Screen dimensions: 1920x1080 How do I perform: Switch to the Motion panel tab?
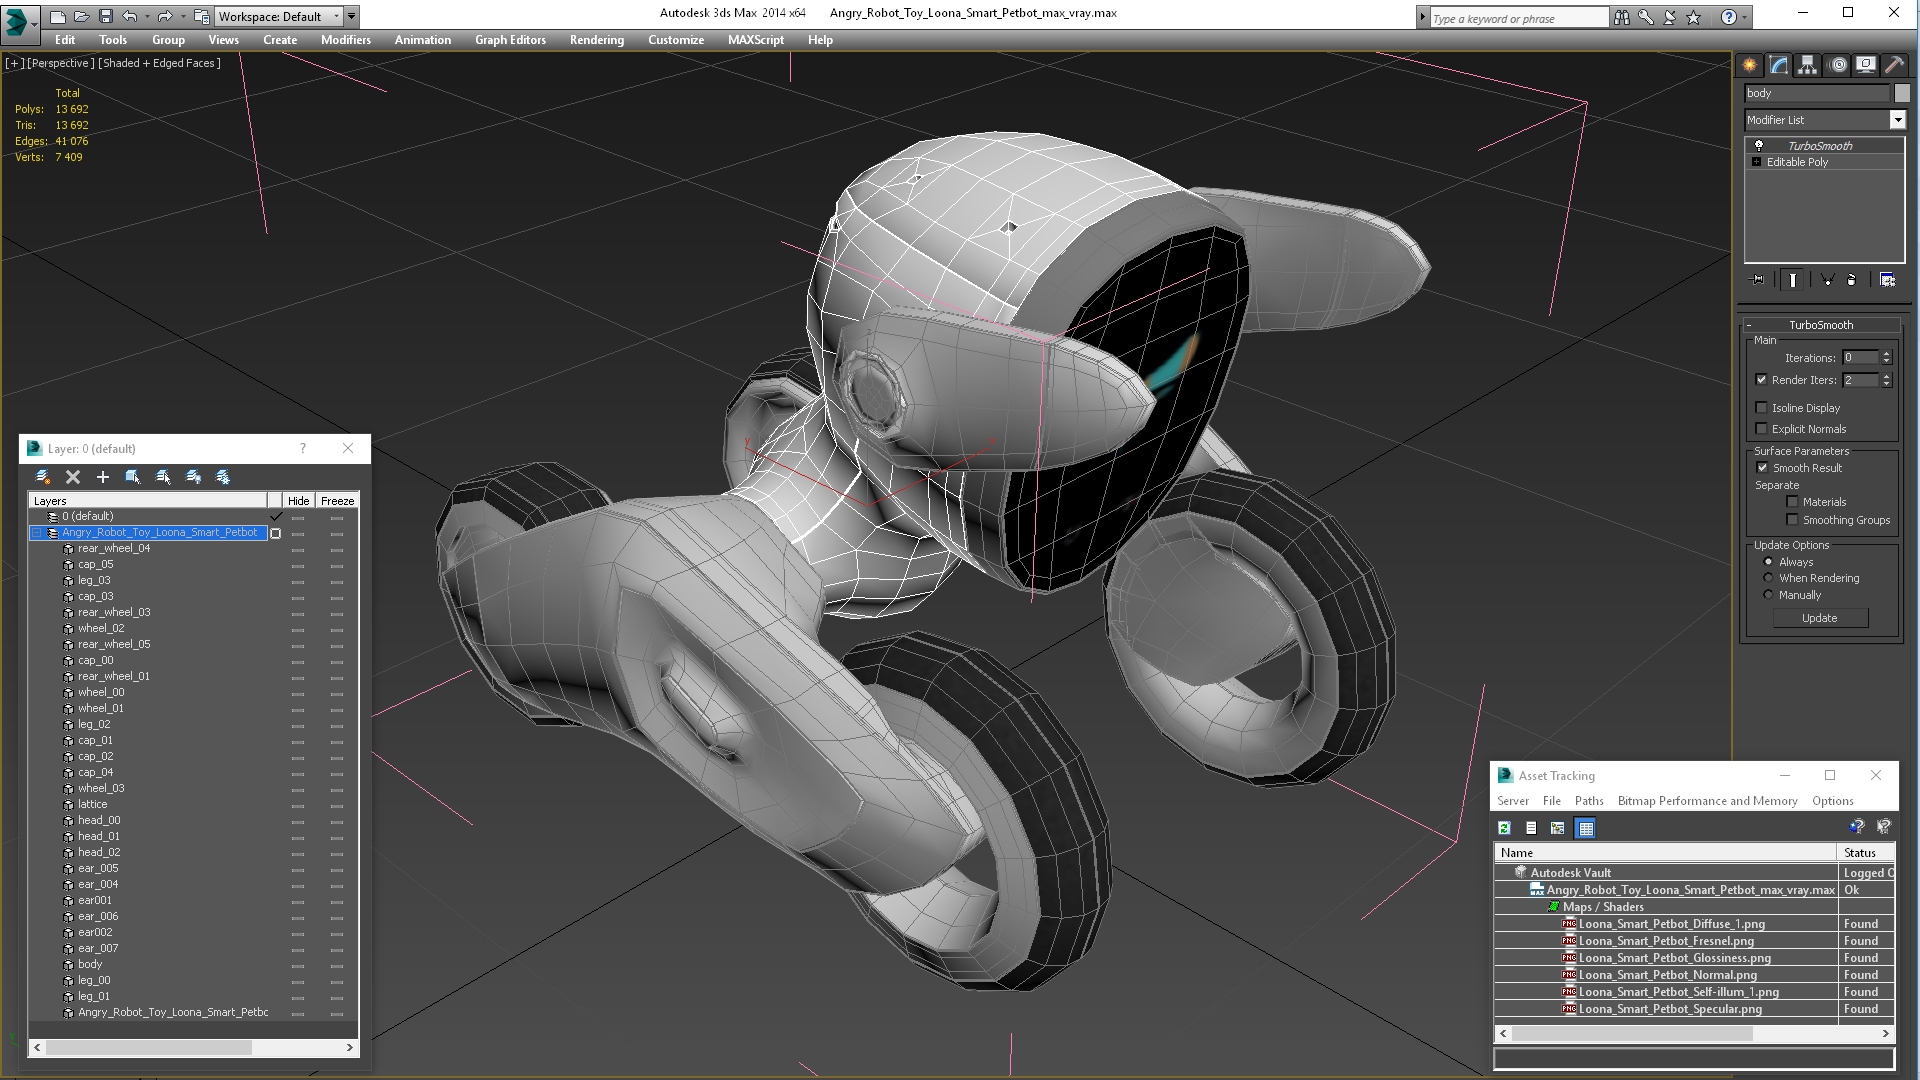point(1837,65)
